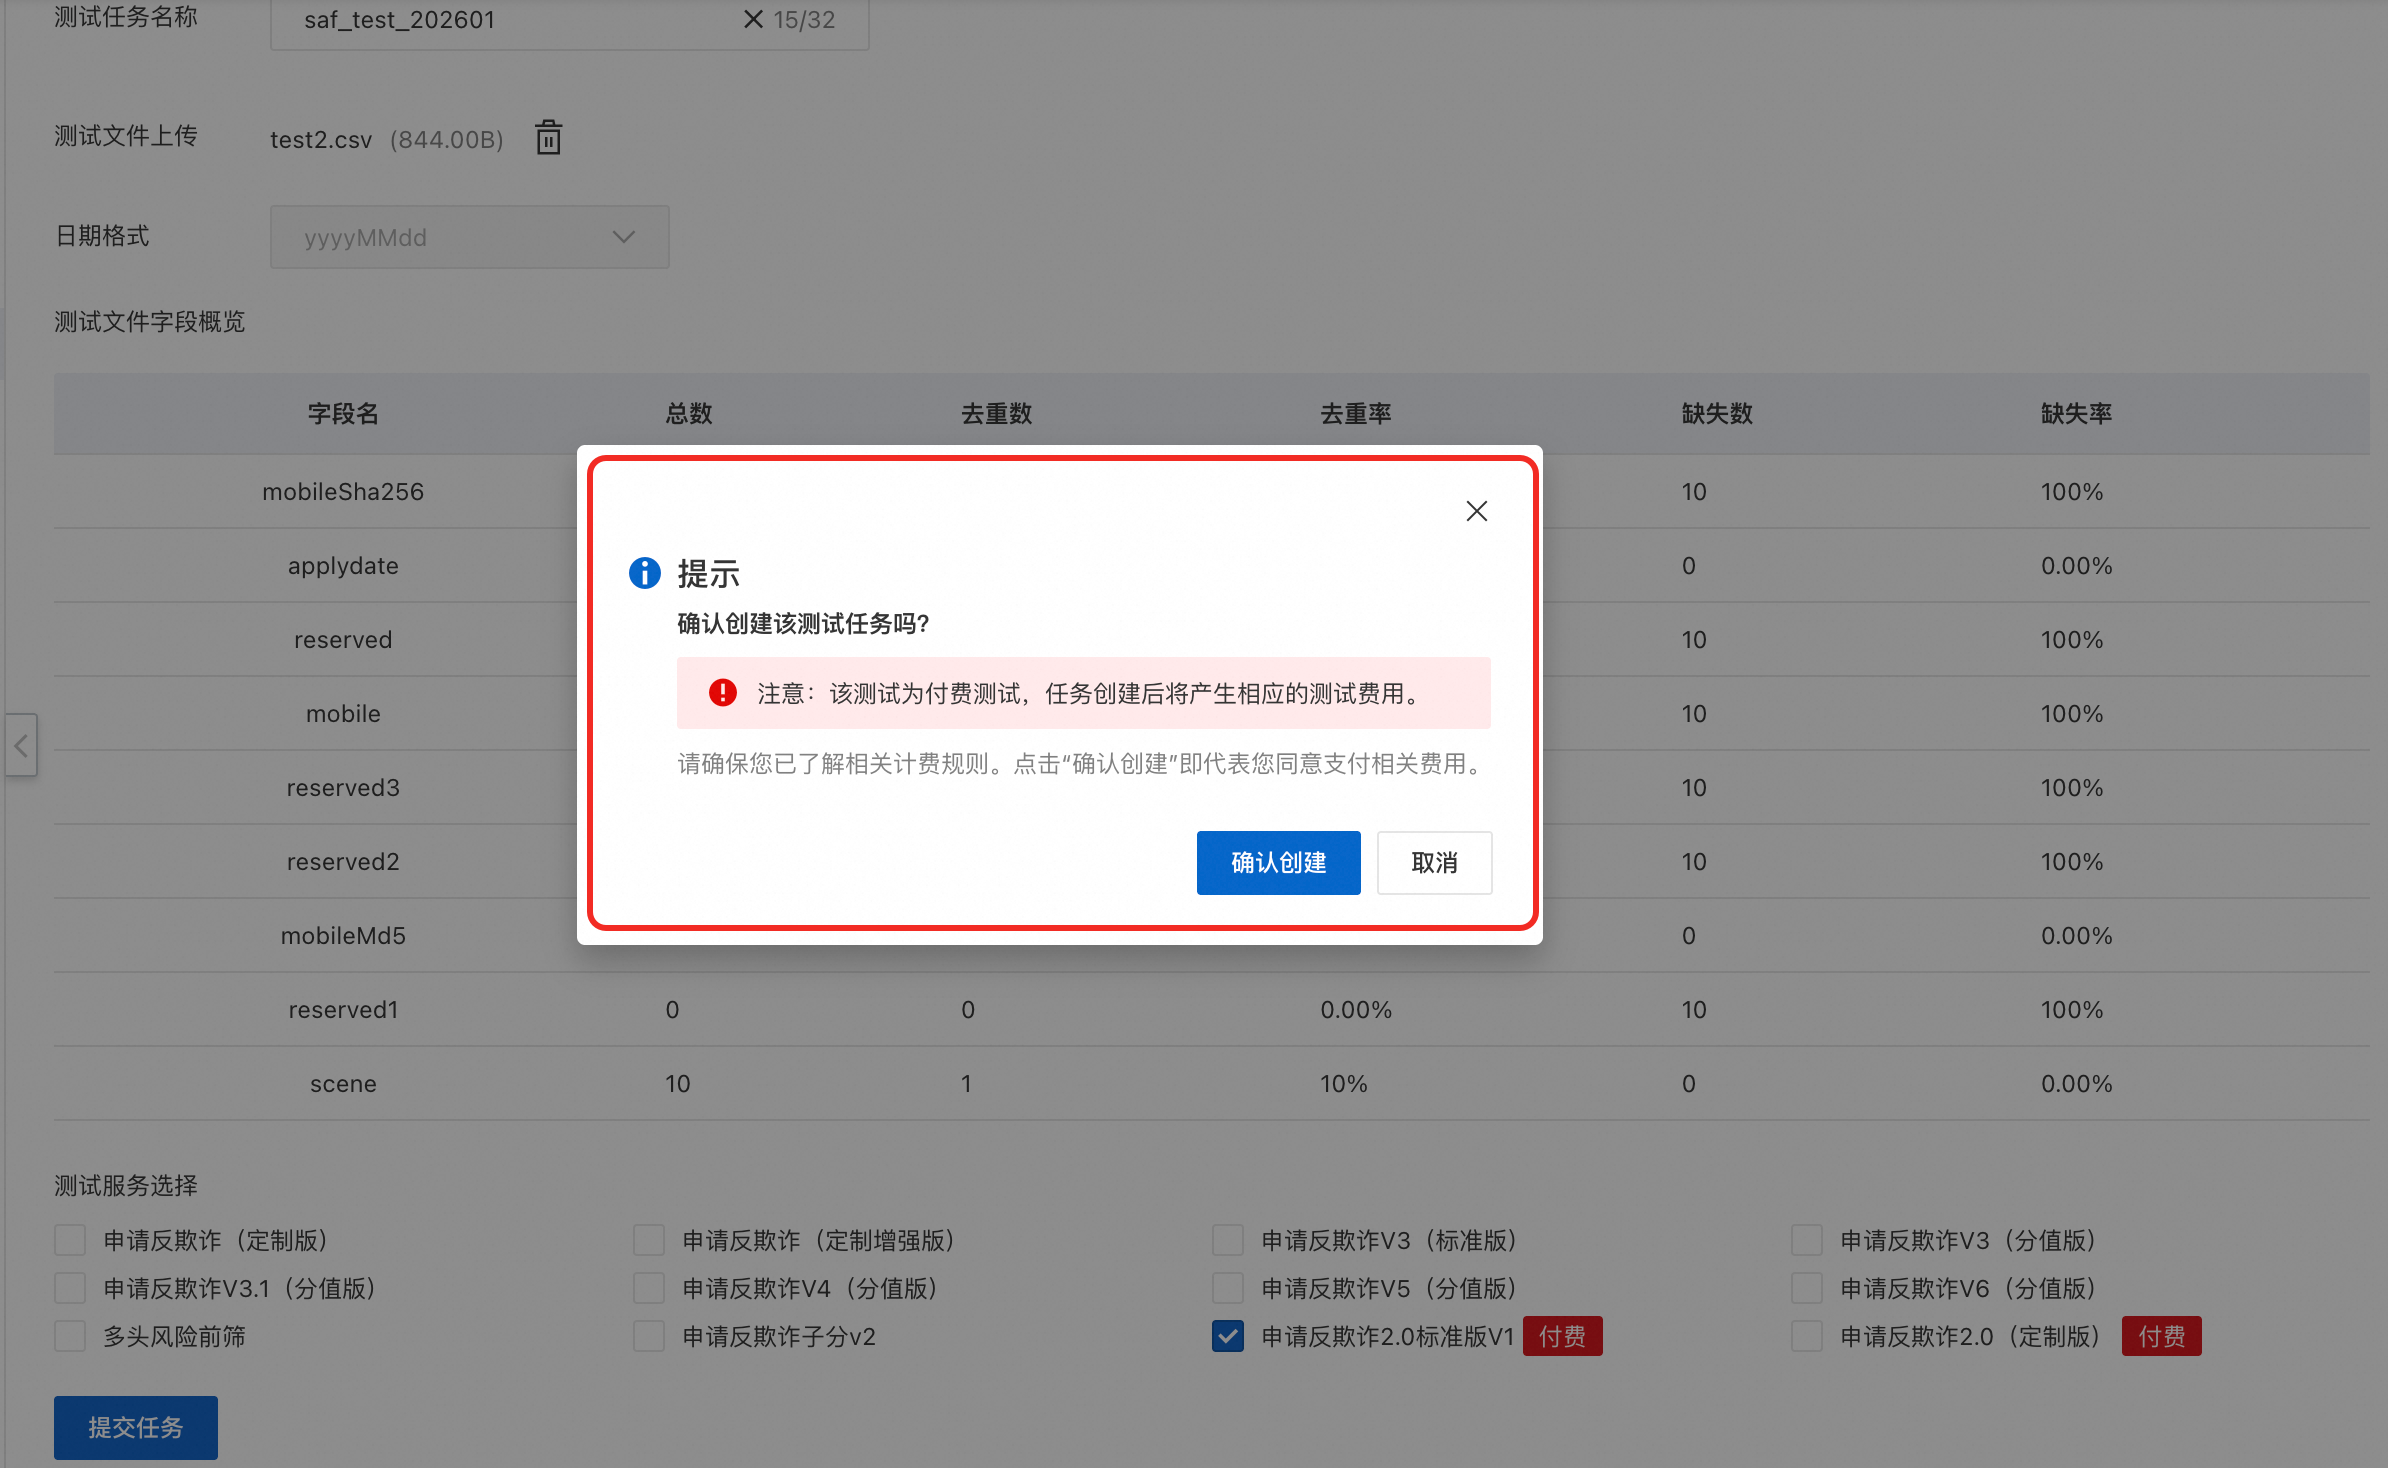
Task: Delete uploaded test2.csv with trash icon
Action: tap(548, 138)
